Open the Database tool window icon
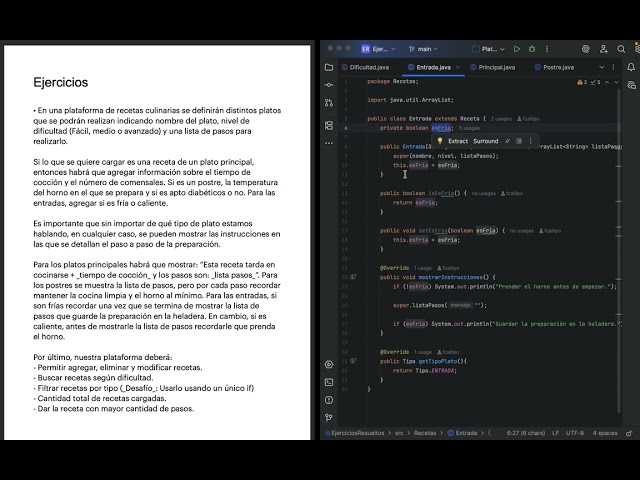 pos(631,85)
